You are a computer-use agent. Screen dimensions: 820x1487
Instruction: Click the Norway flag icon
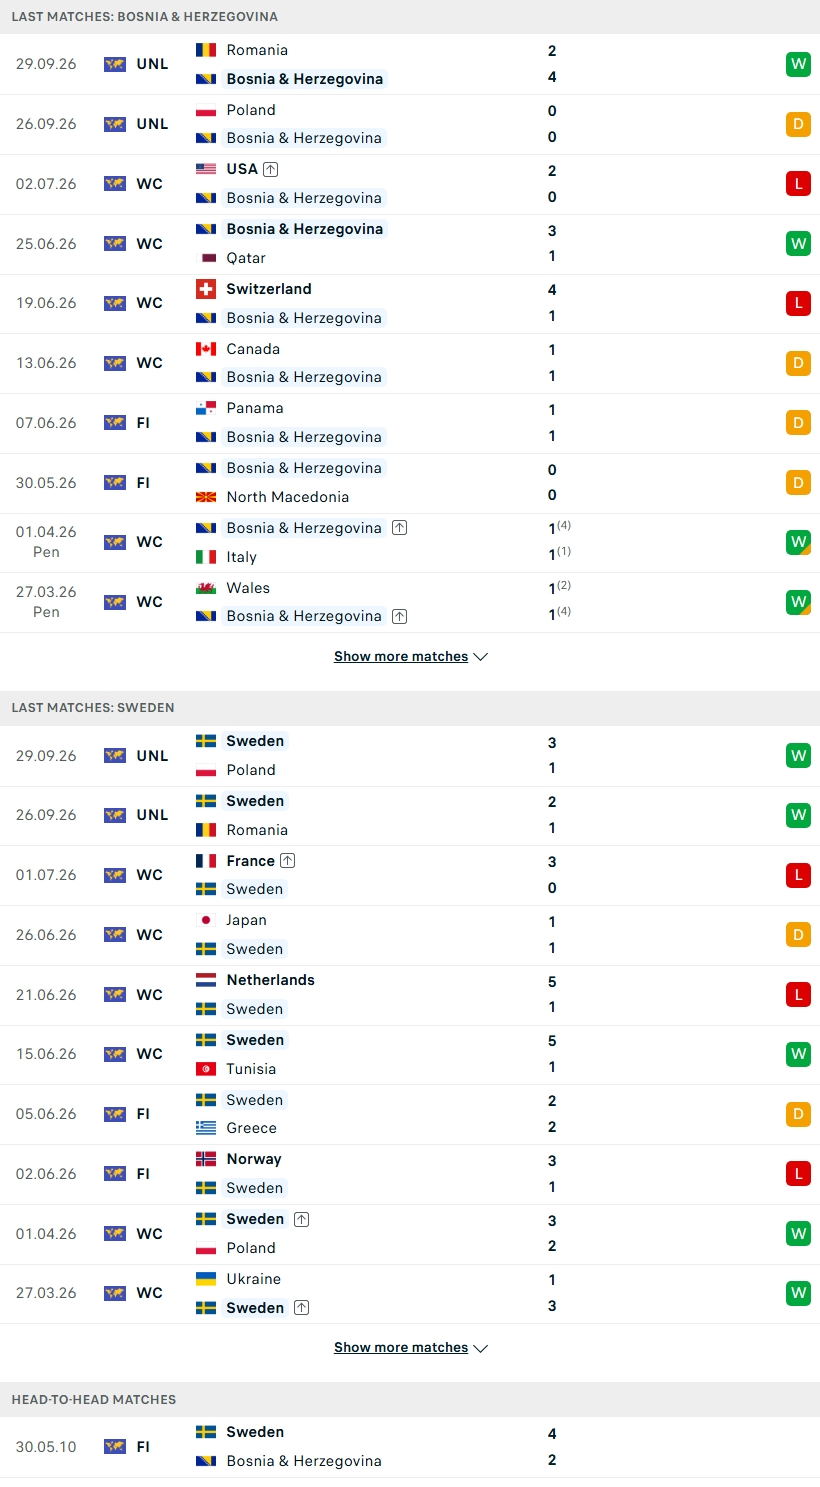point(206,1159)
